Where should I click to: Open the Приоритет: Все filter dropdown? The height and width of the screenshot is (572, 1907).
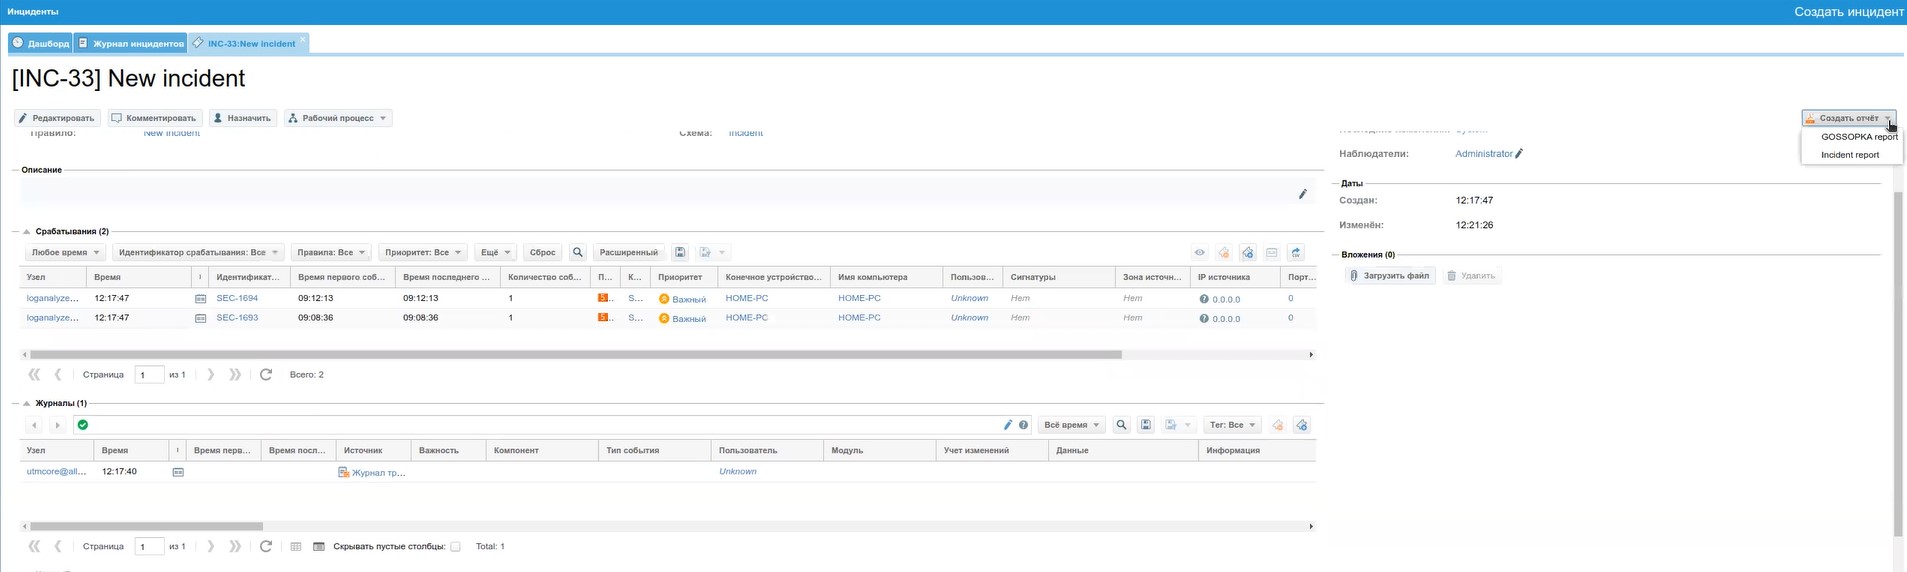point(422,253)
